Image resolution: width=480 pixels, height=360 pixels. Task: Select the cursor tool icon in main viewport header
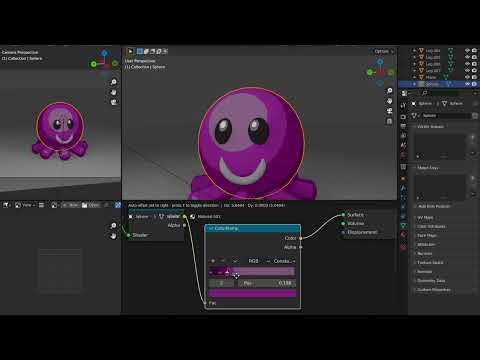[x=130, y=51]
